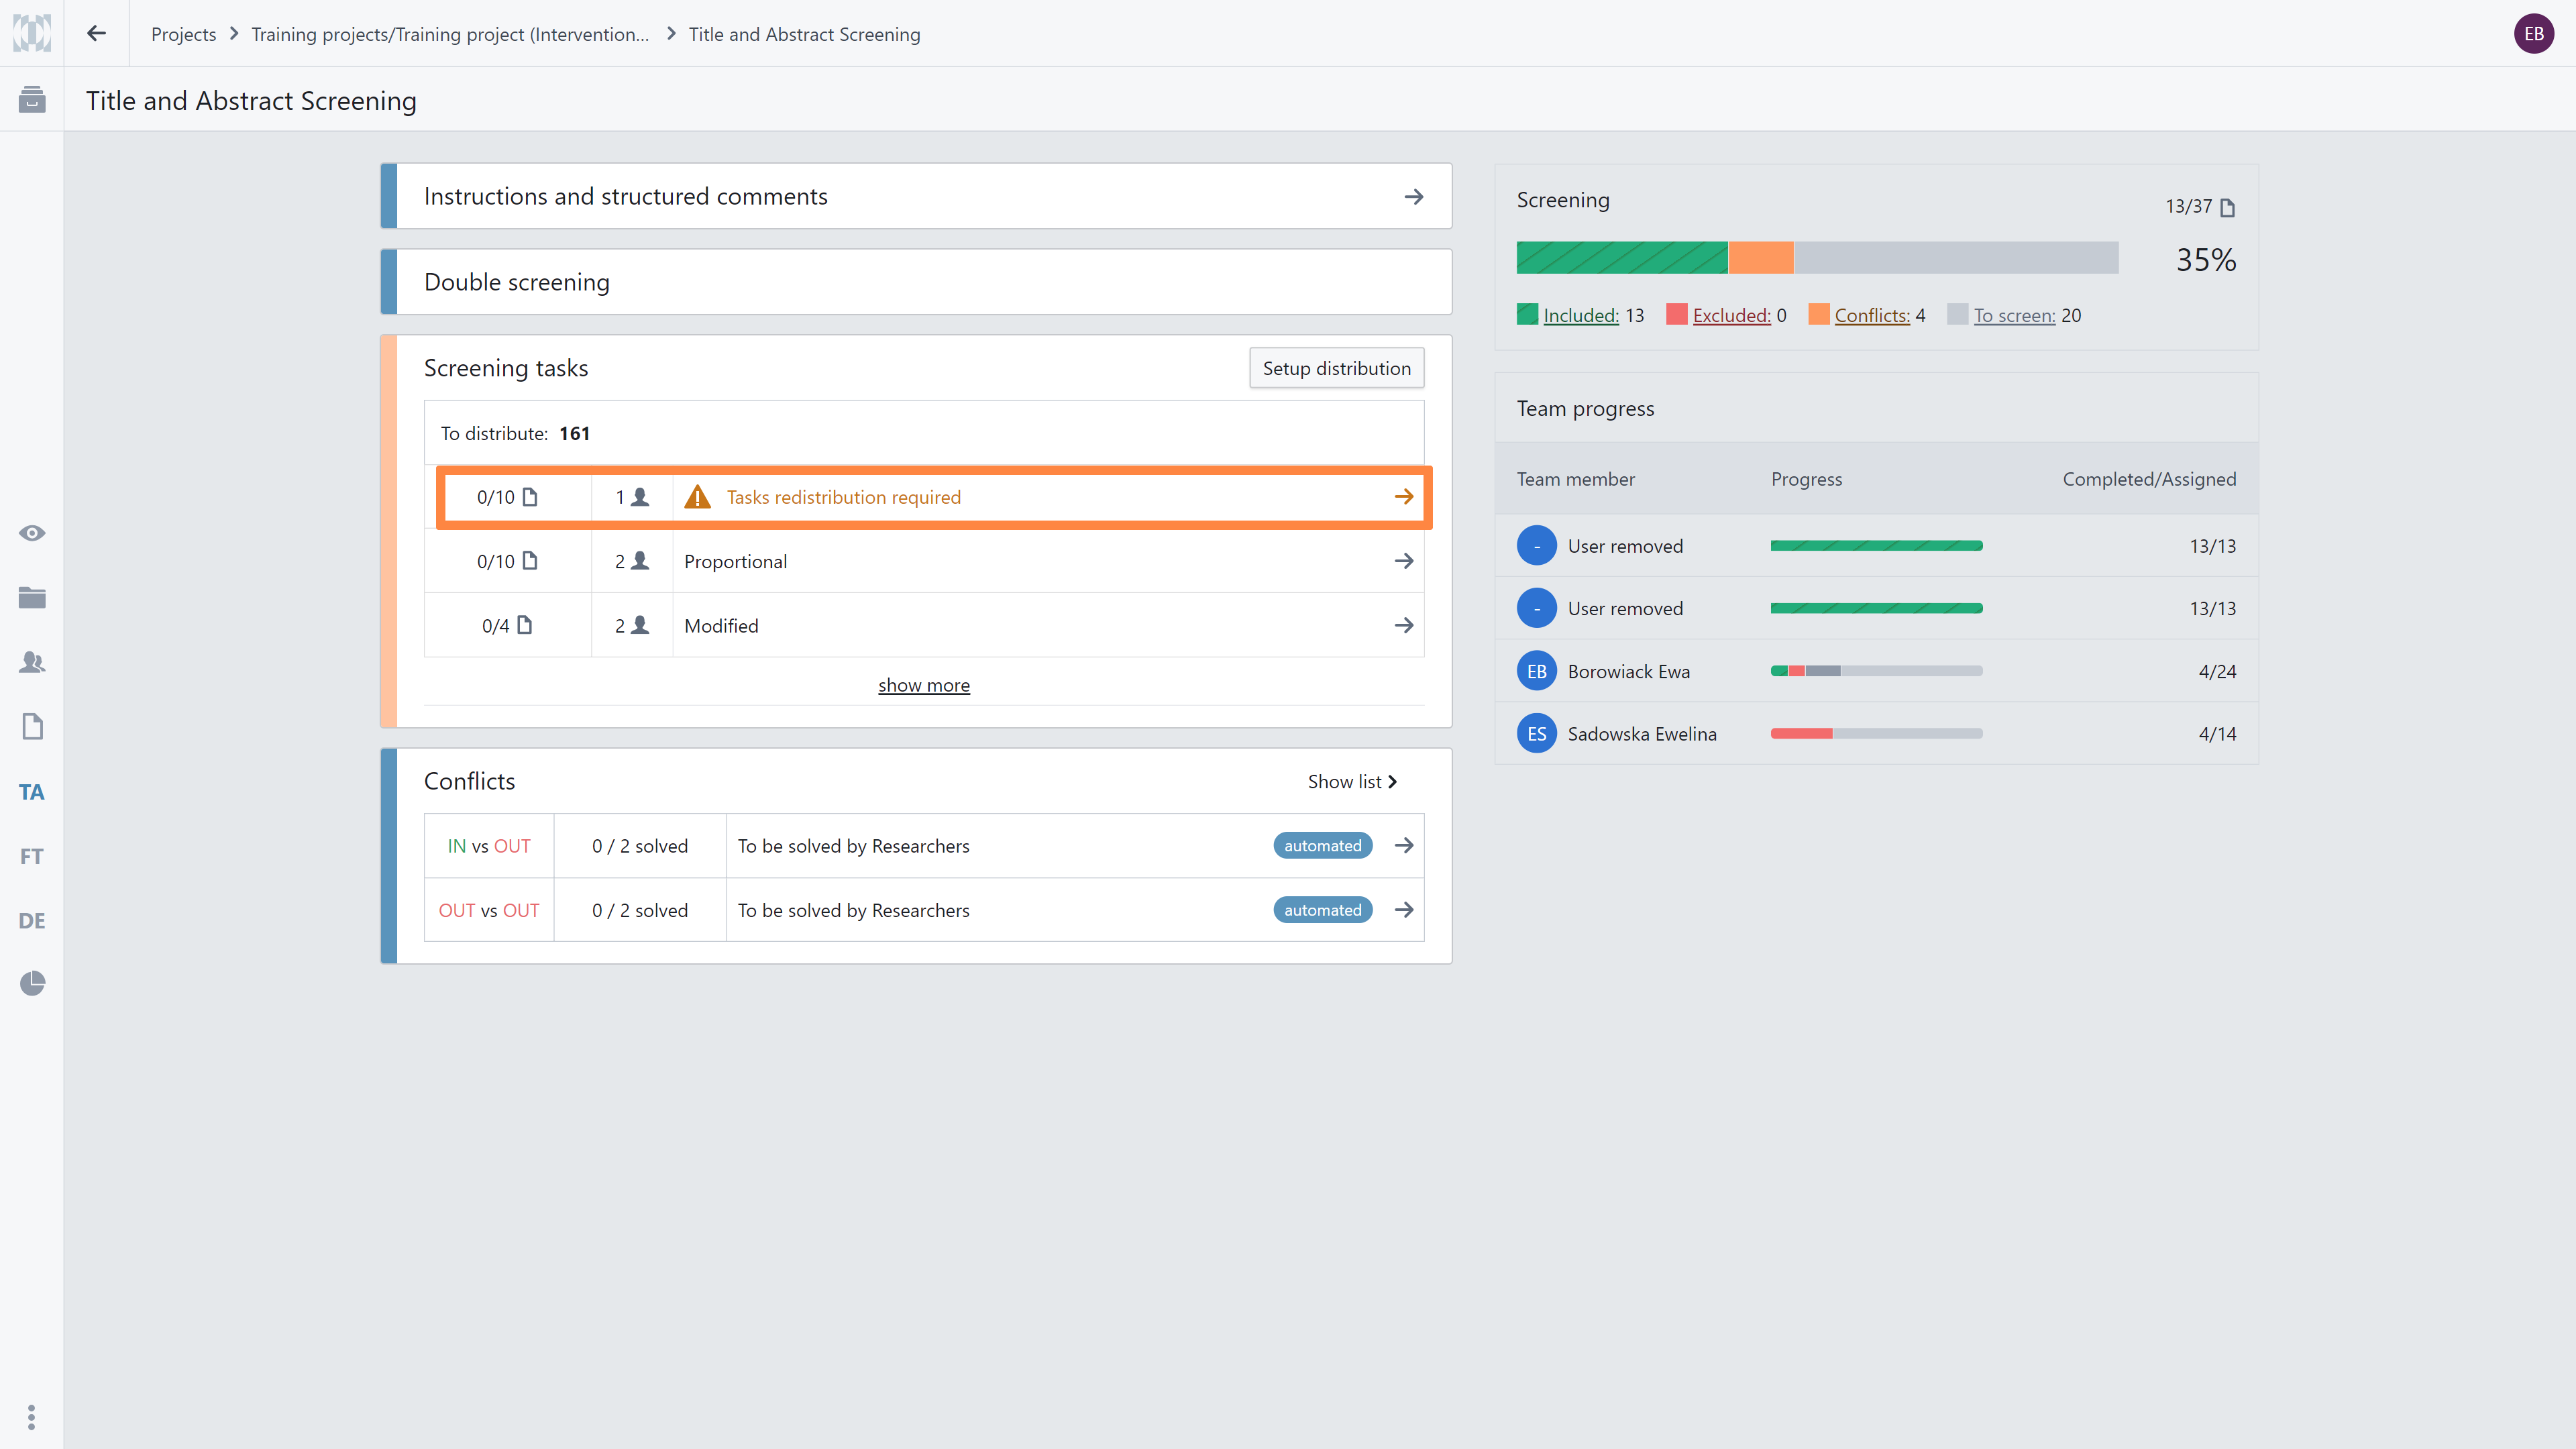
Task: Expand tasks with show more link
Action: [924, 685]
